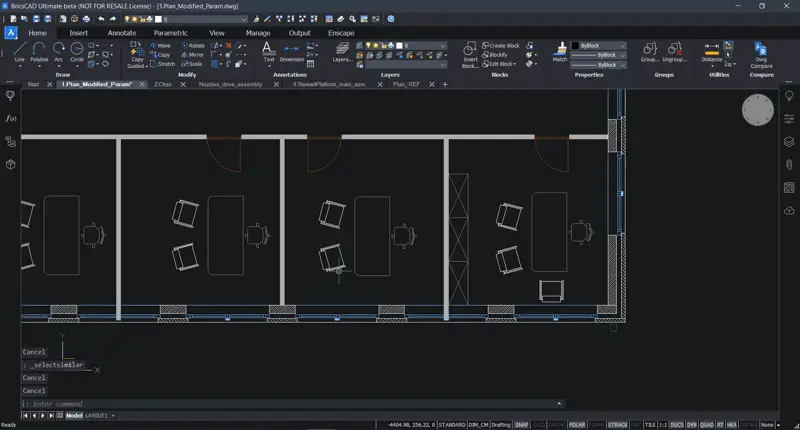The height and width of the screenshot is (430, 800).
Task: Toggle SNAP in the status bar
Action: [x=521, y=424]
